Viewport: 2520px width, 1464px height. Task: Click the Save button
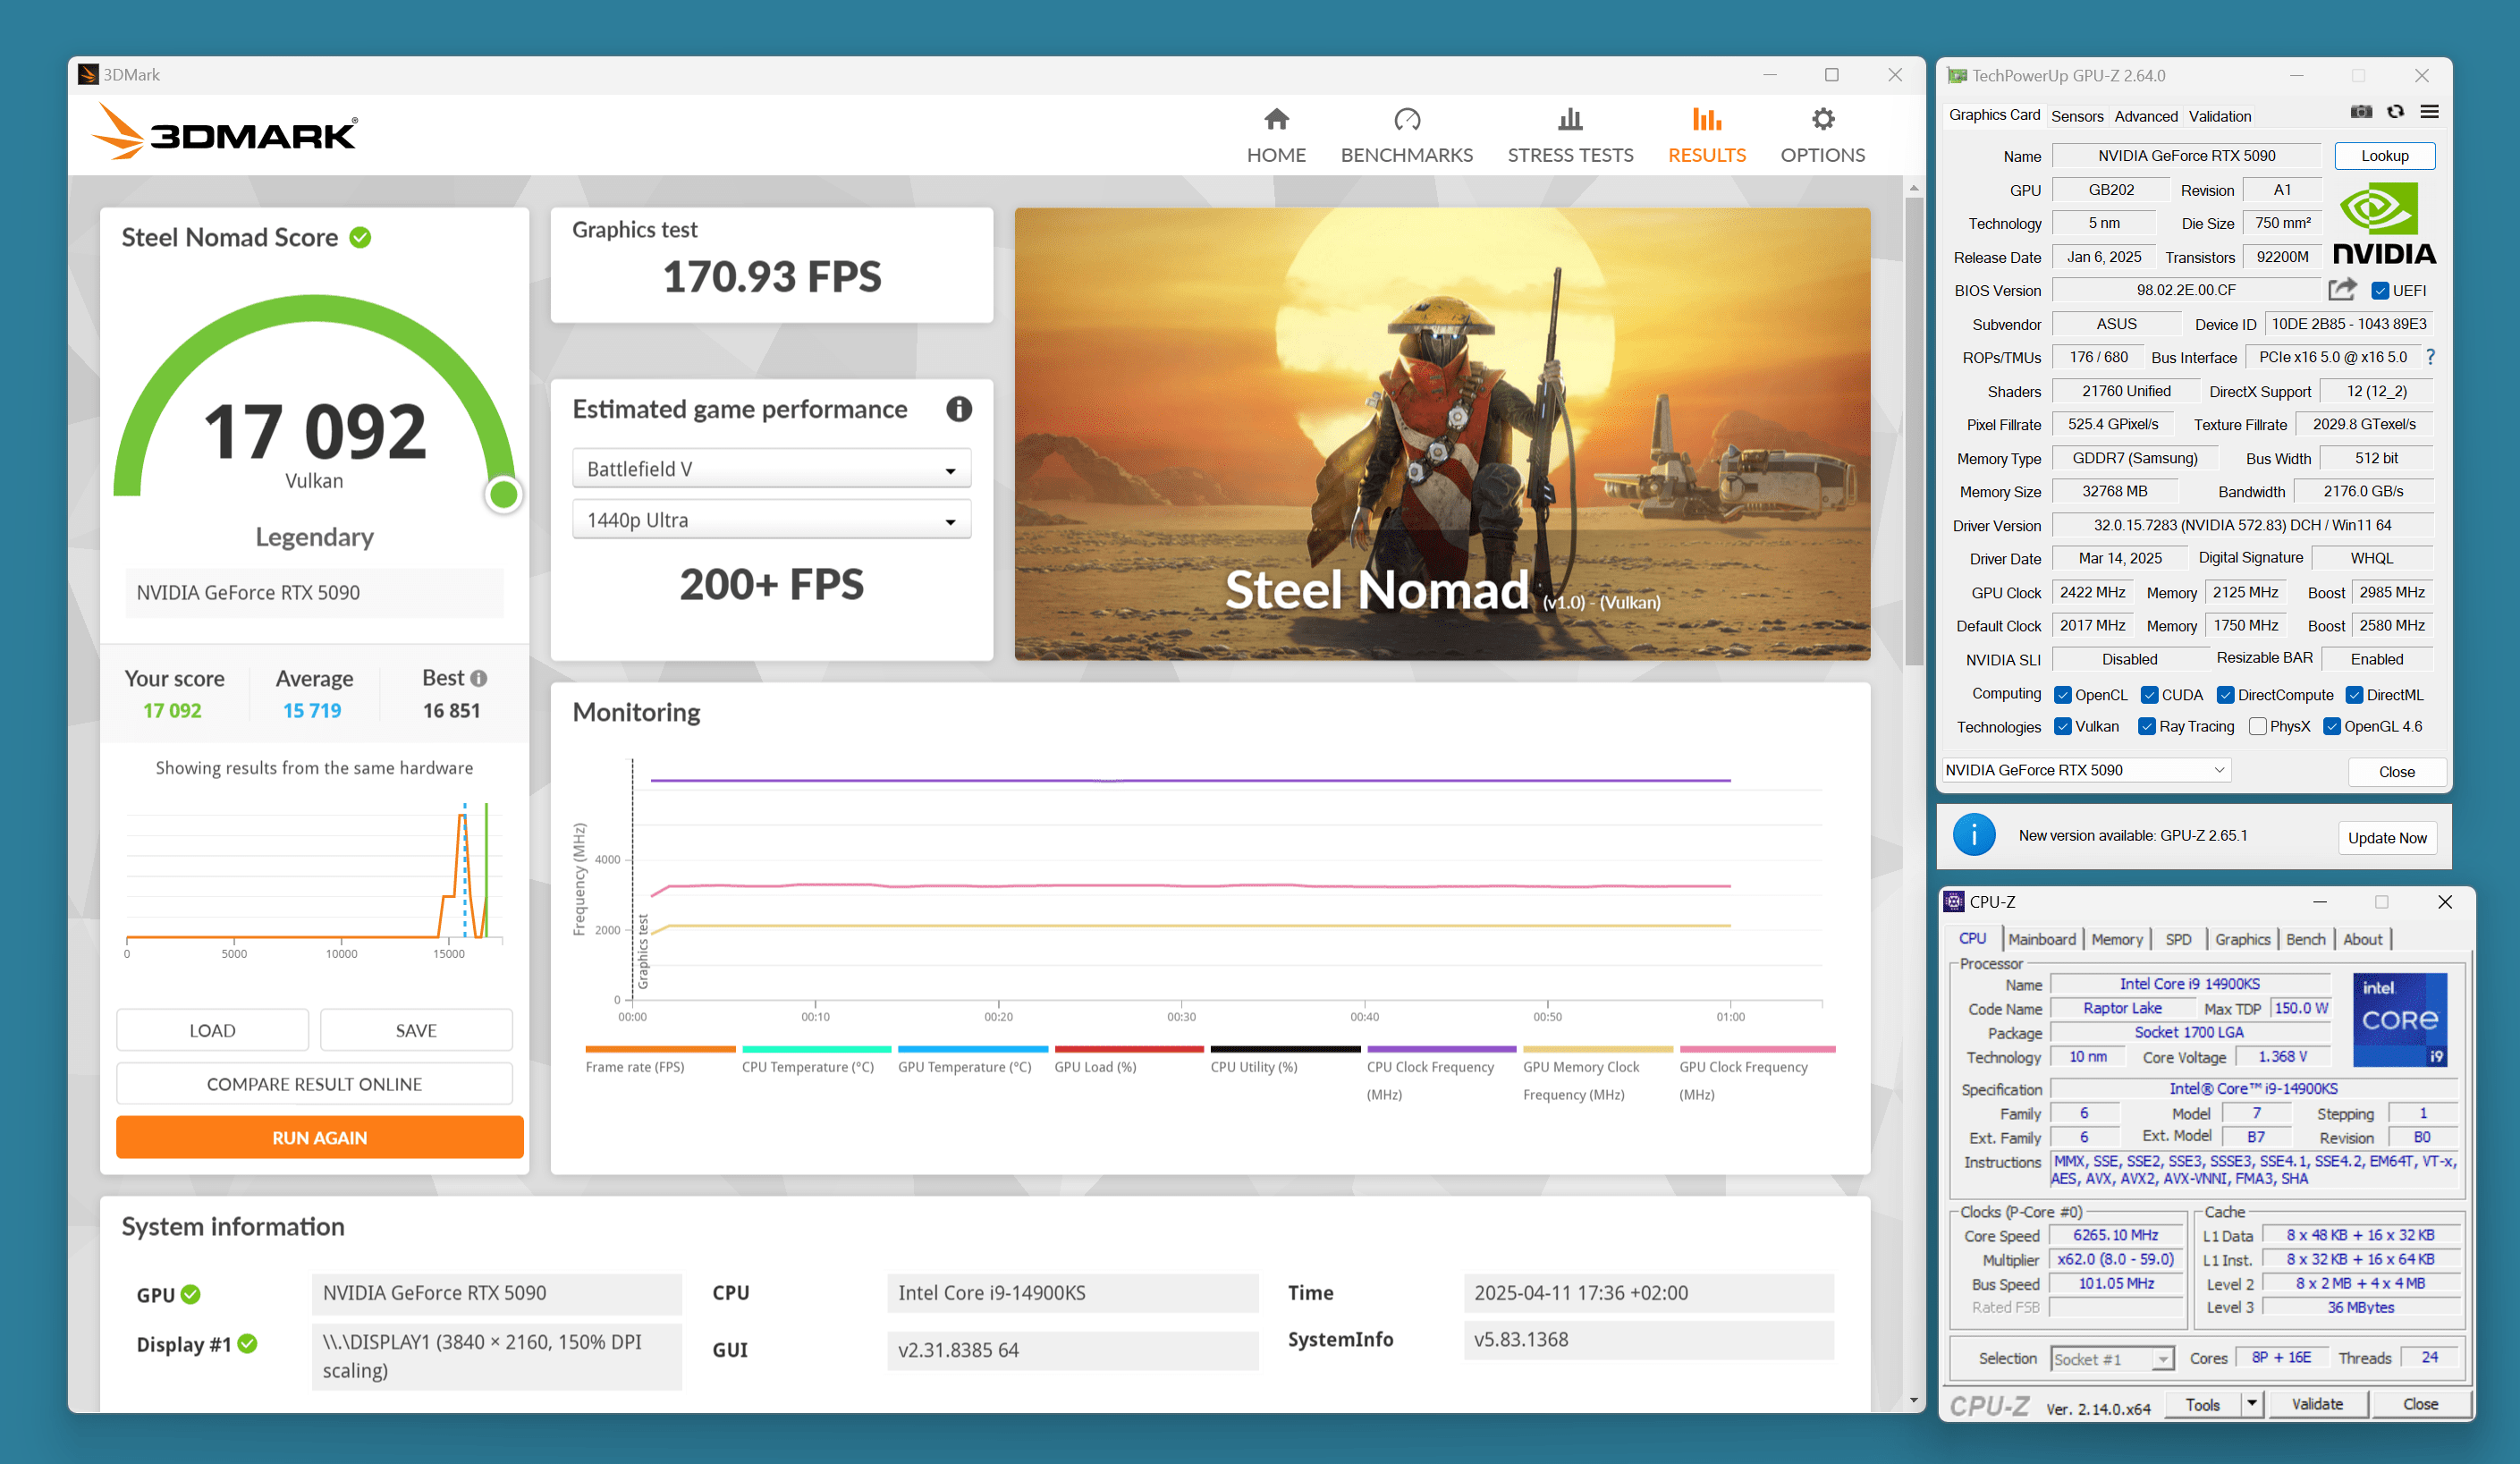coord(416,1030)
